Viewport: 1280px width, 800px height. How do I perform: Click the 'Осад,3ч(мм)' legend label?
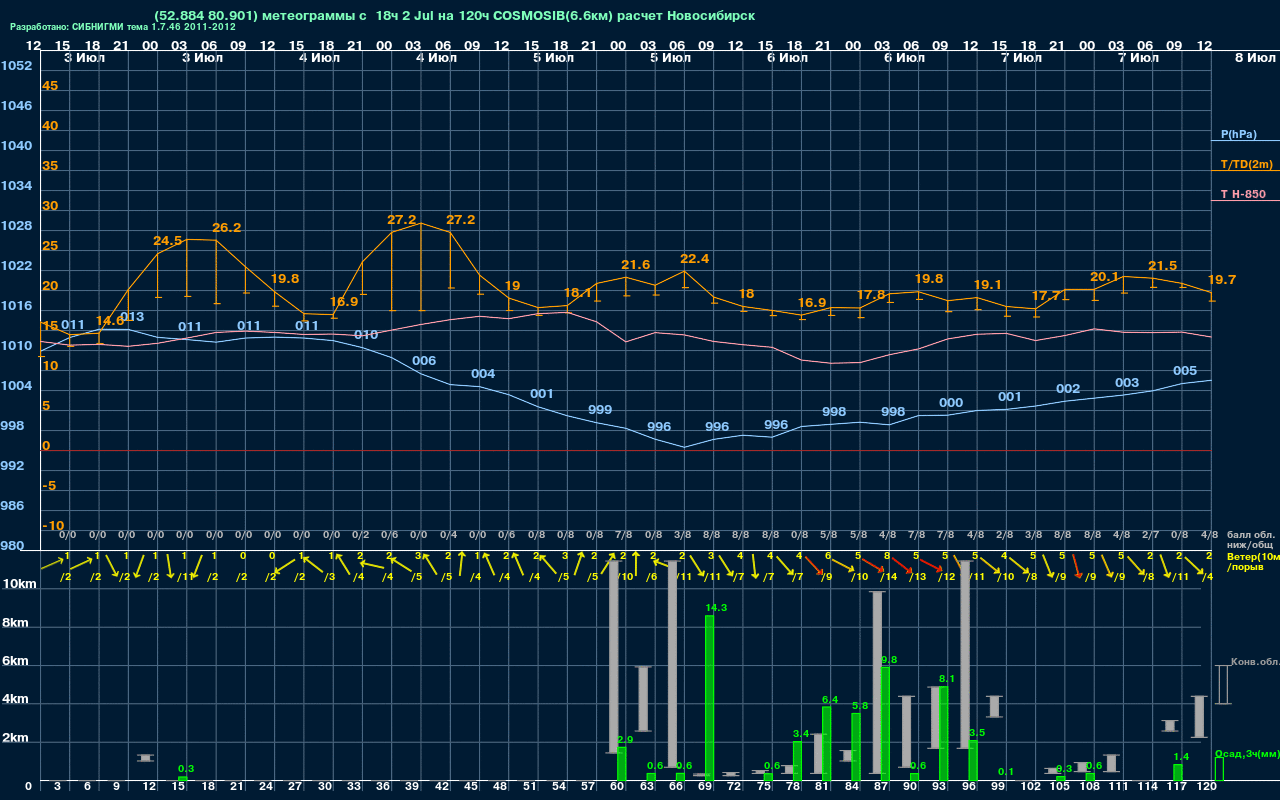(1247, 753)
